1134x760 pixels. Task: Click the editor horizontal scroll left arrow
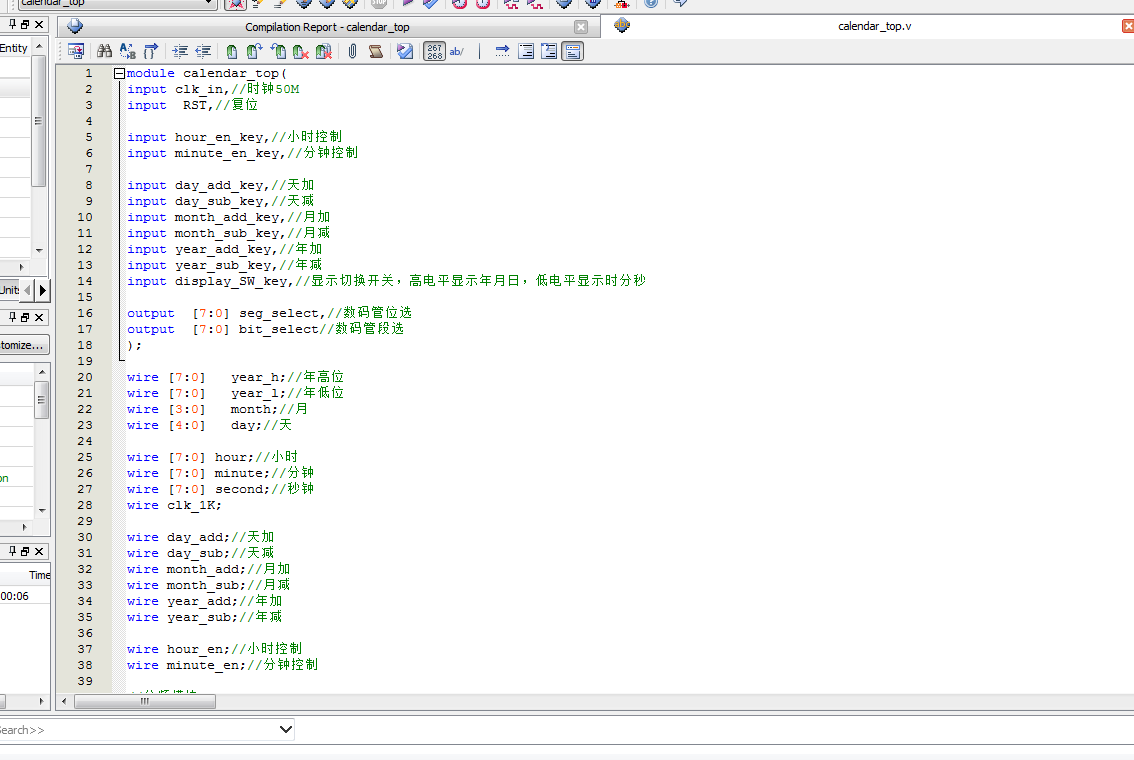pos(64,701)
